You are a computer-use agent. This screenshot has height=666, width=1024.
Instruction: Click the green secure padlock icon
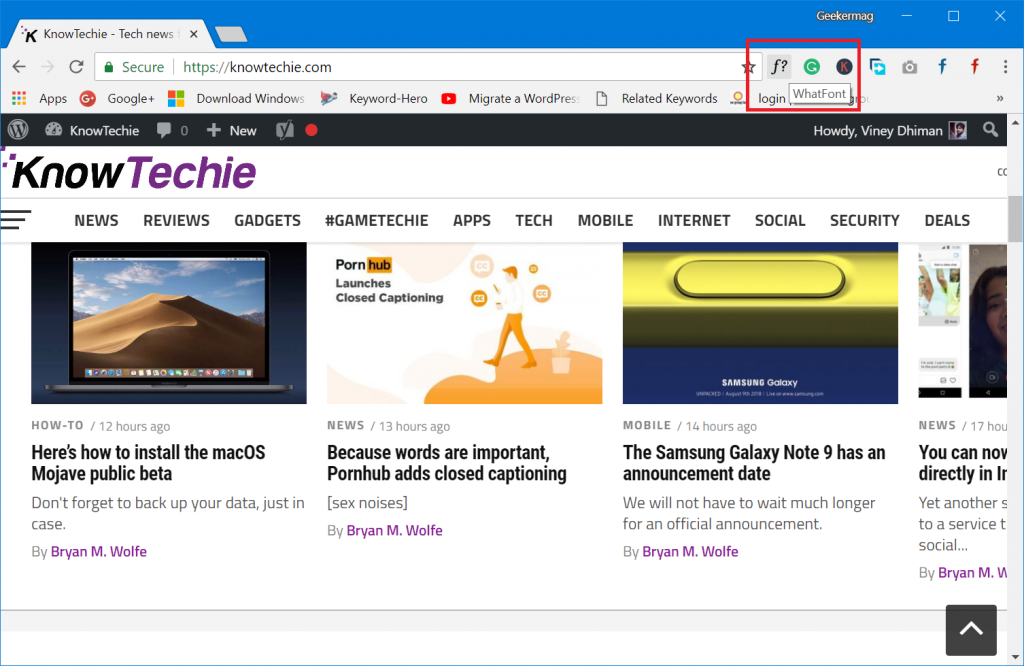(108, 67)
